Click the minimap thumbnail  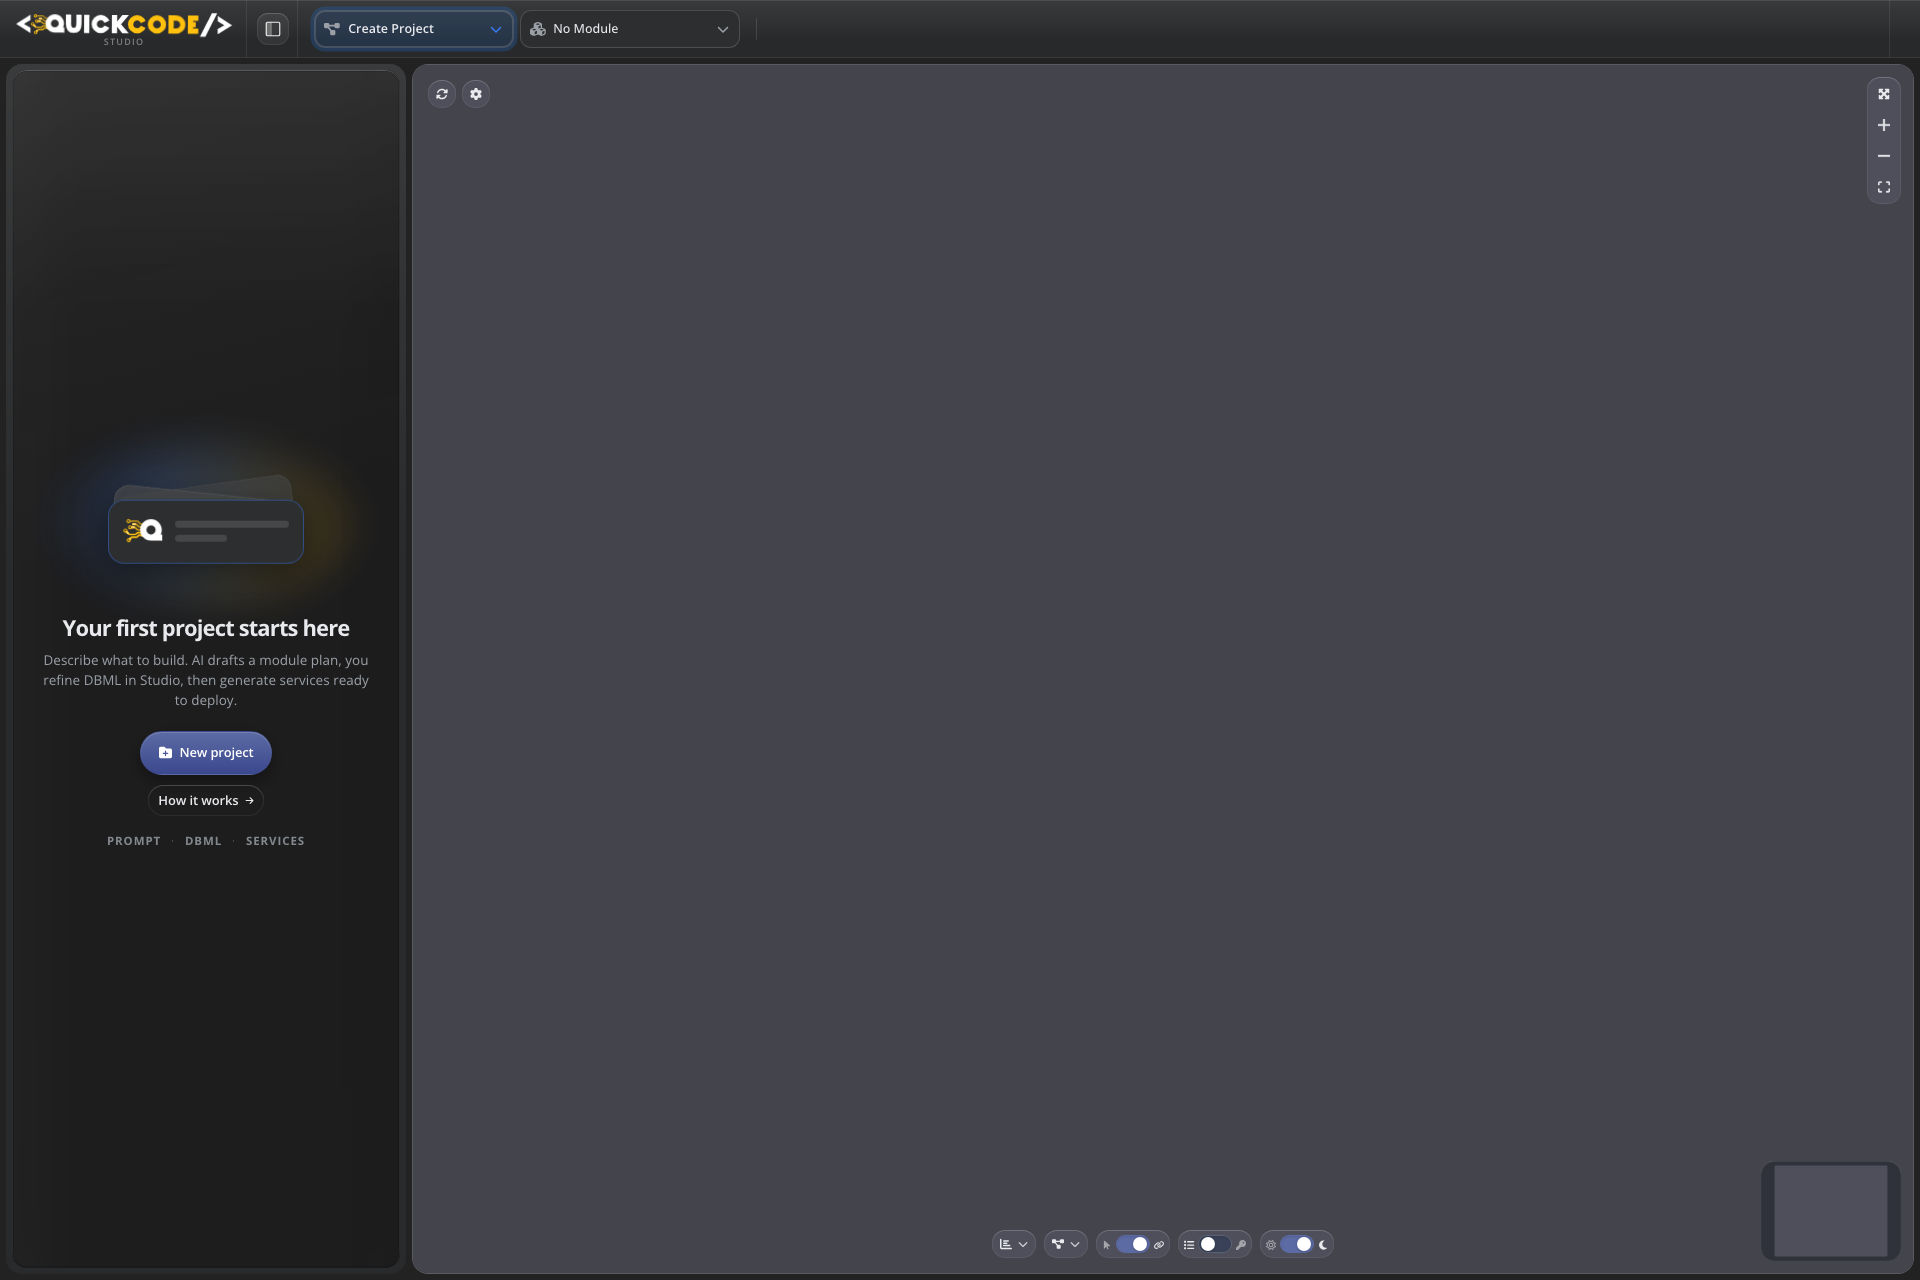[1831, 1211]
